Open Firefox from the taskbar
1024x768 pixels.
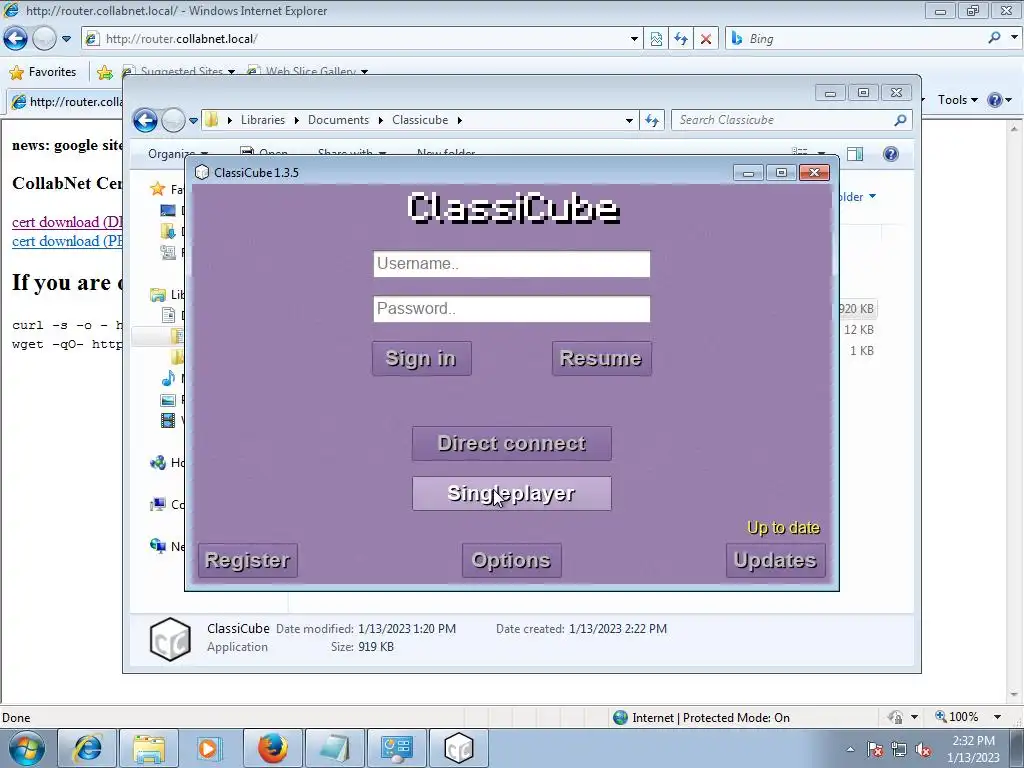[272, 748]
